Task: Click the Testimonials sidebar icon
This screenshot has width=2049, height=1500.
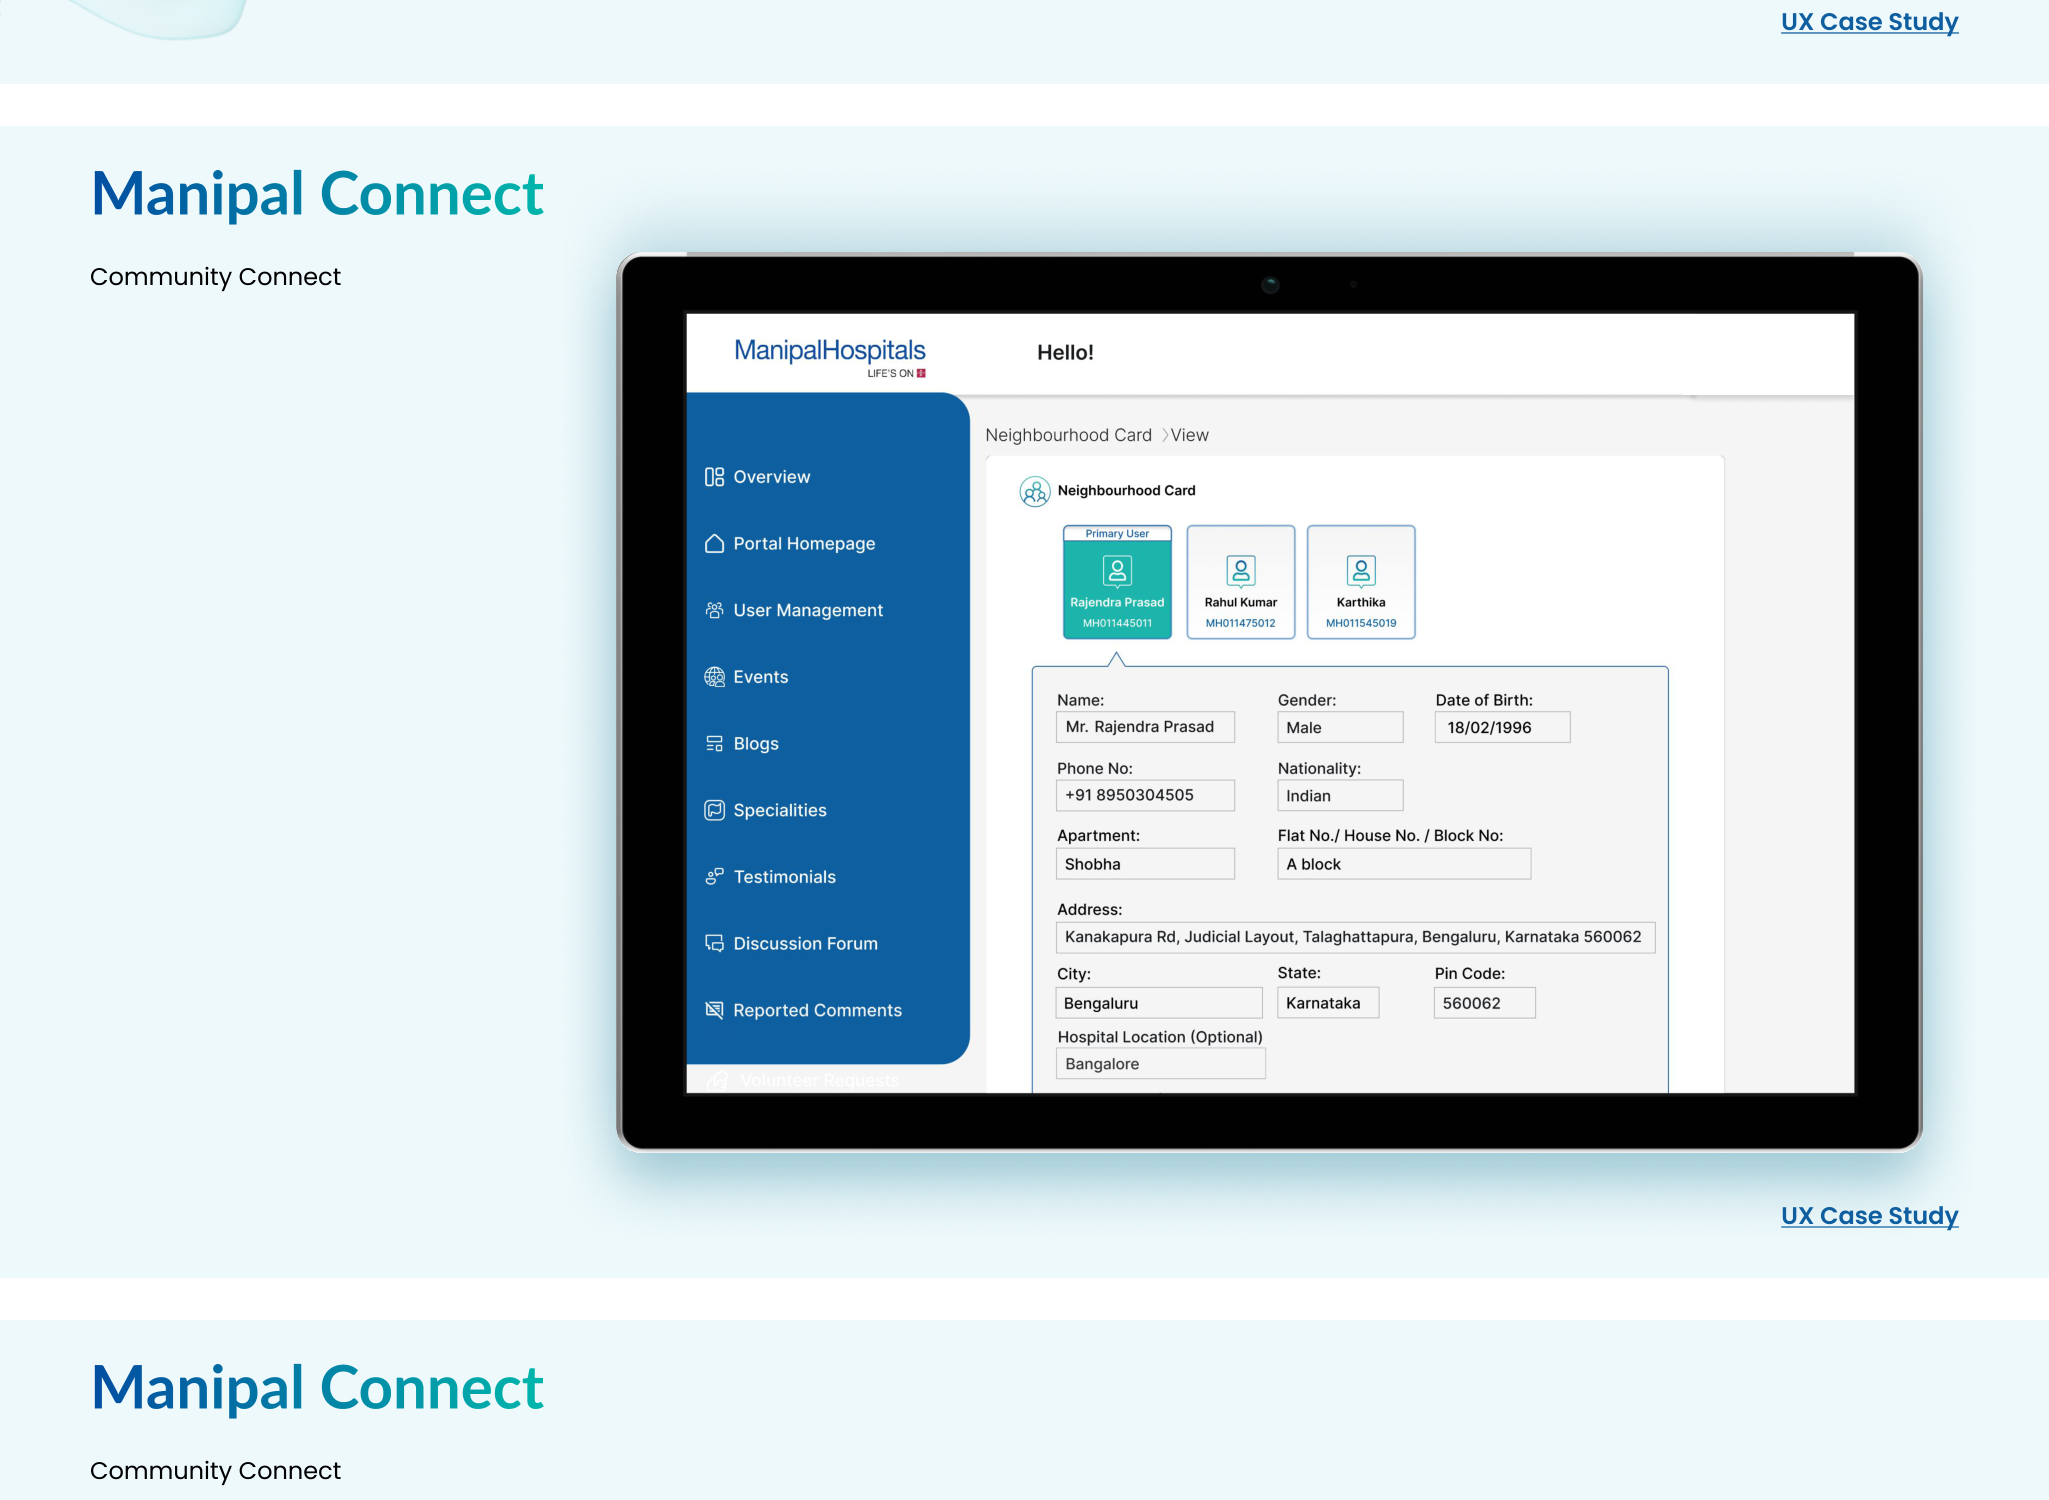Action: click(714, 877)
